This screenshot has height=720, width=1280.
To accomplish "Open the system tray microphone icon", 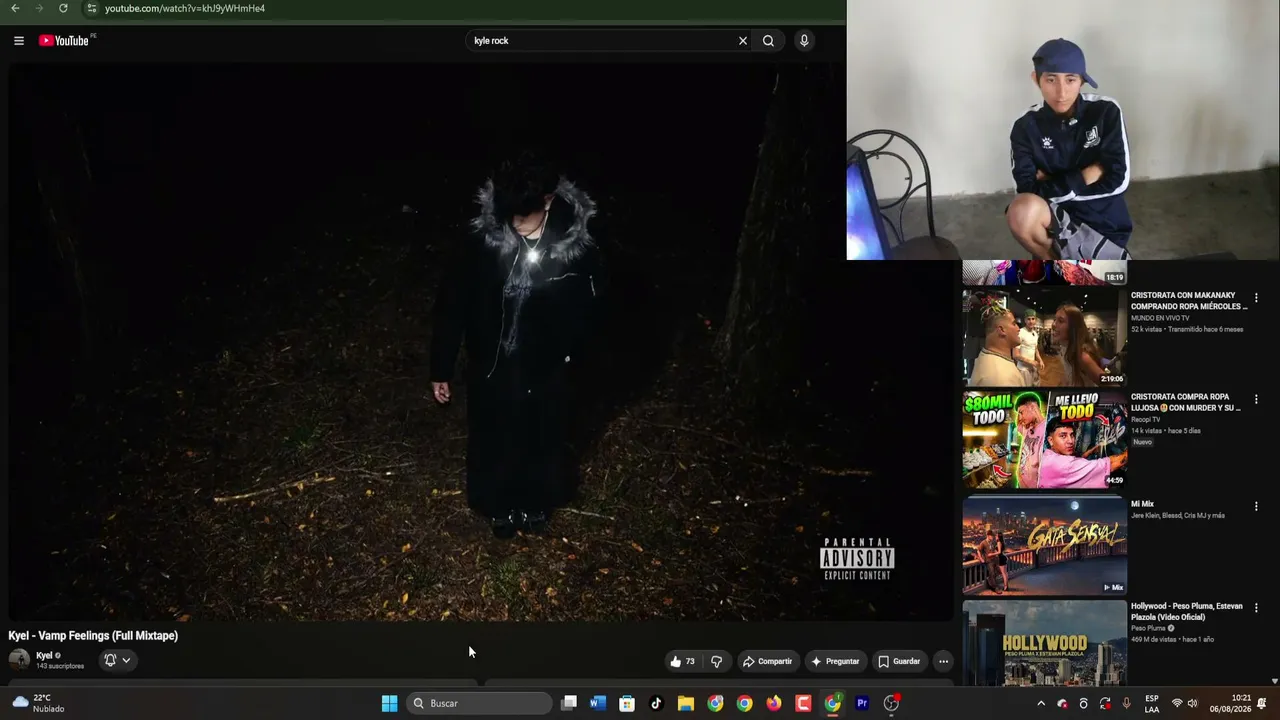I will 1127,703.
